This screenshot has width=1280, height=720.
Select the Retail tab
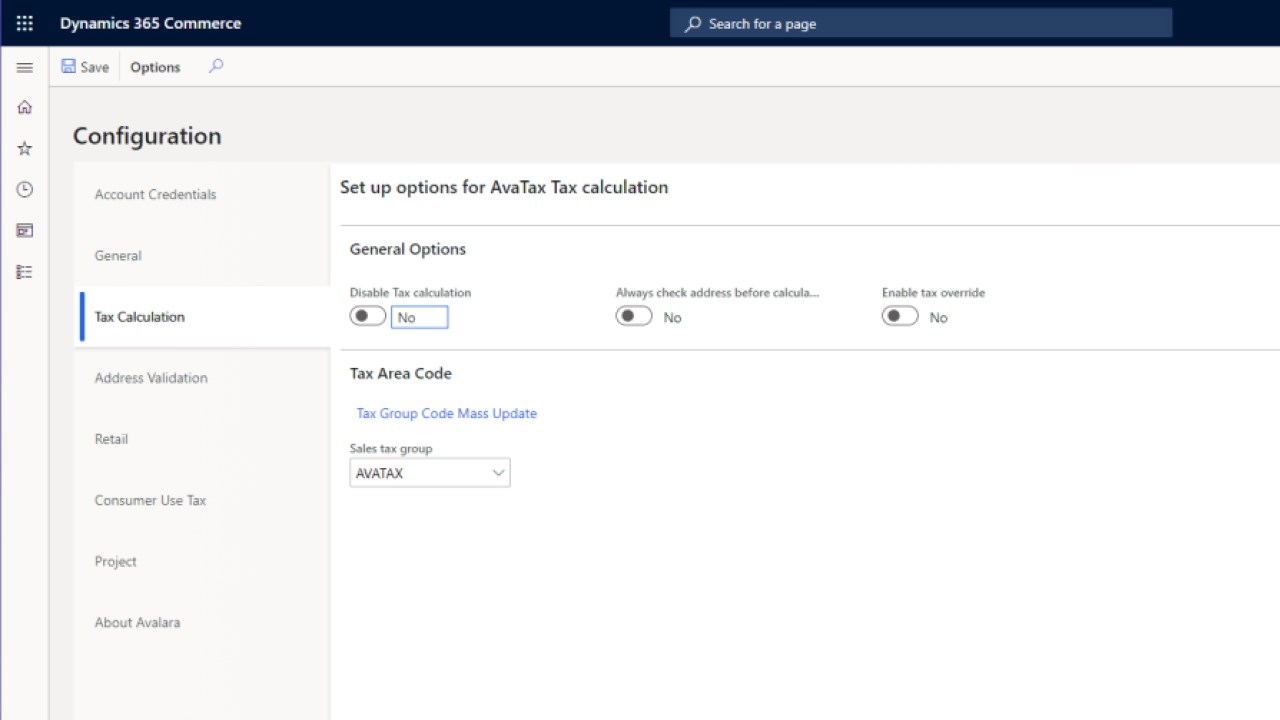202,438
